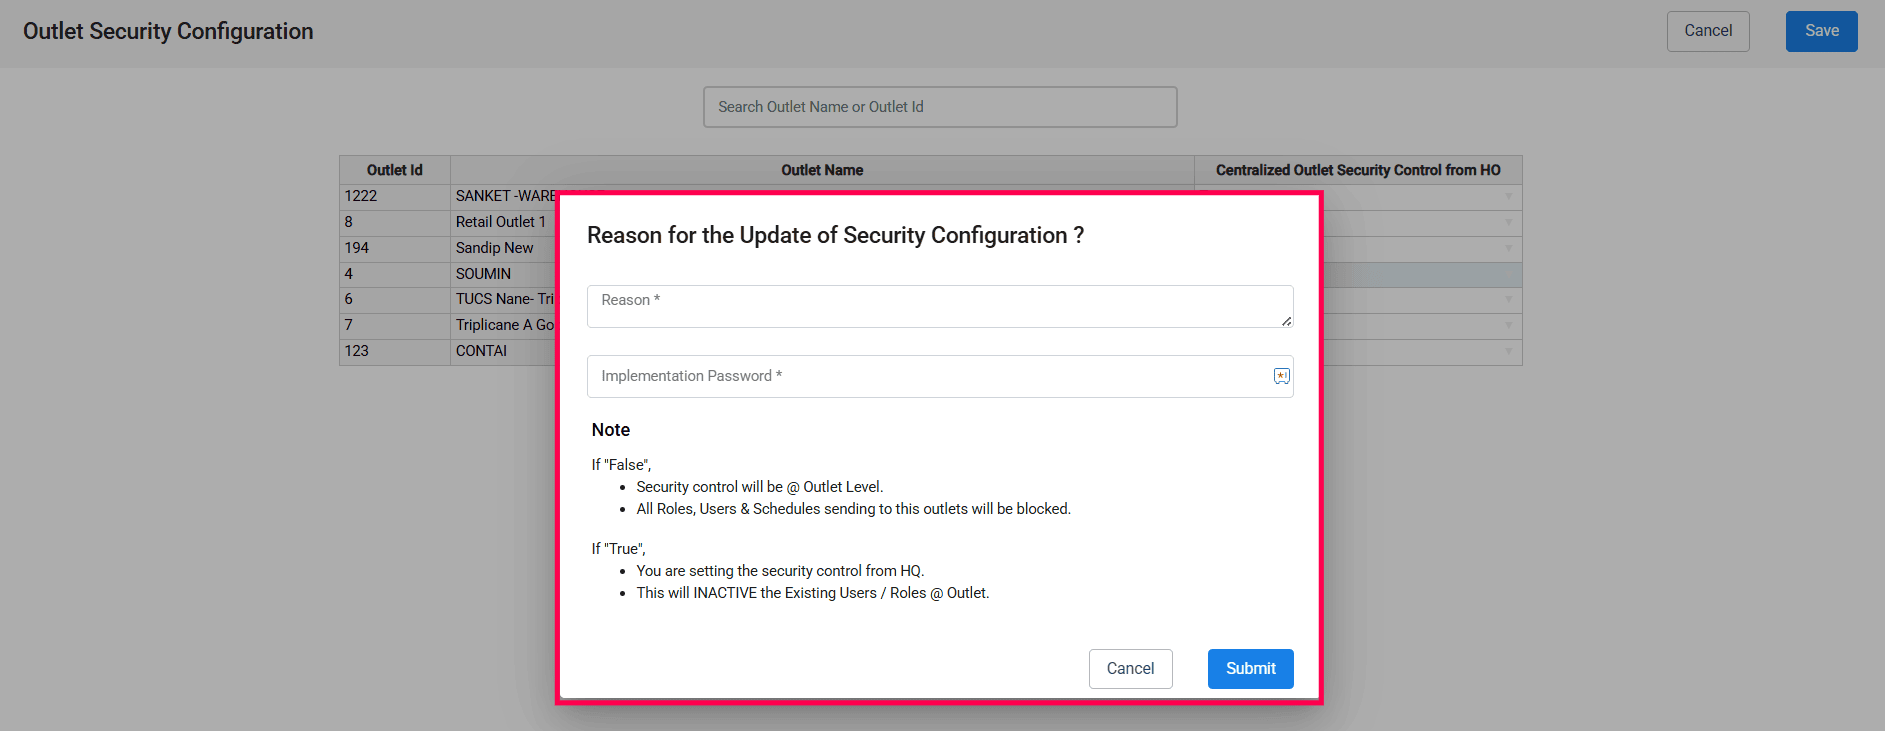Expand security control dropdown for Retail Outlet 1
The image size is (1885, 731).
[x=1508, y=223]
